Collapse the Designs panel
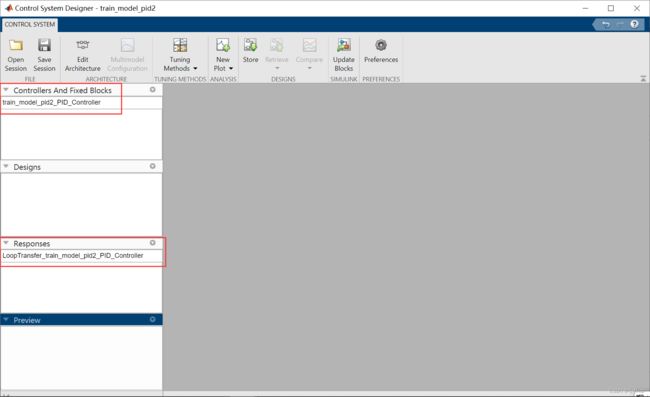 (6, 166)
